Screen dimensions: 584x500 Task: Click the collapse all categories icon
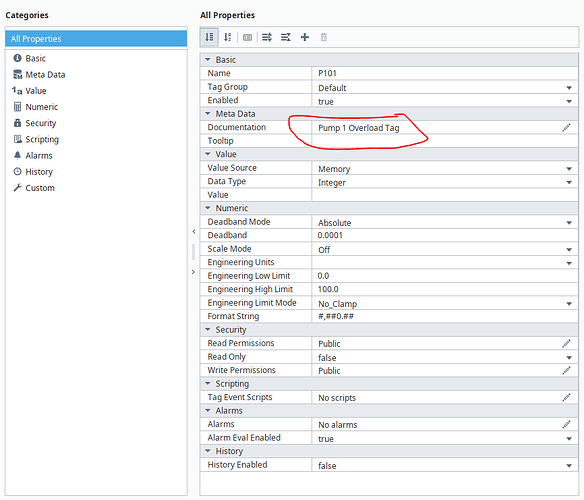click(x=286, y=37)
